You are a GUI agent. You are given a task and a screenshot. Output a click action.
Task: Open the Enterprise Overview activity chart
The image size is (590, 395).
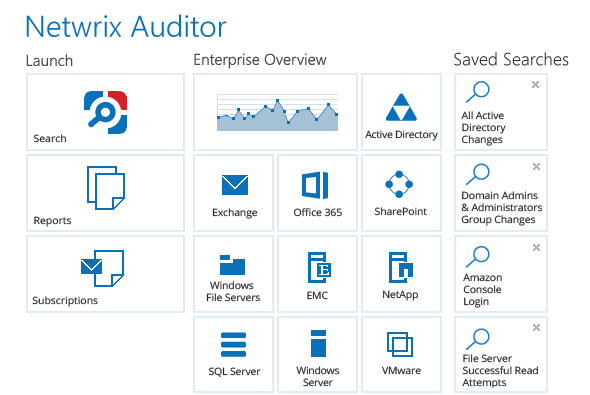[x=275, y=112]
